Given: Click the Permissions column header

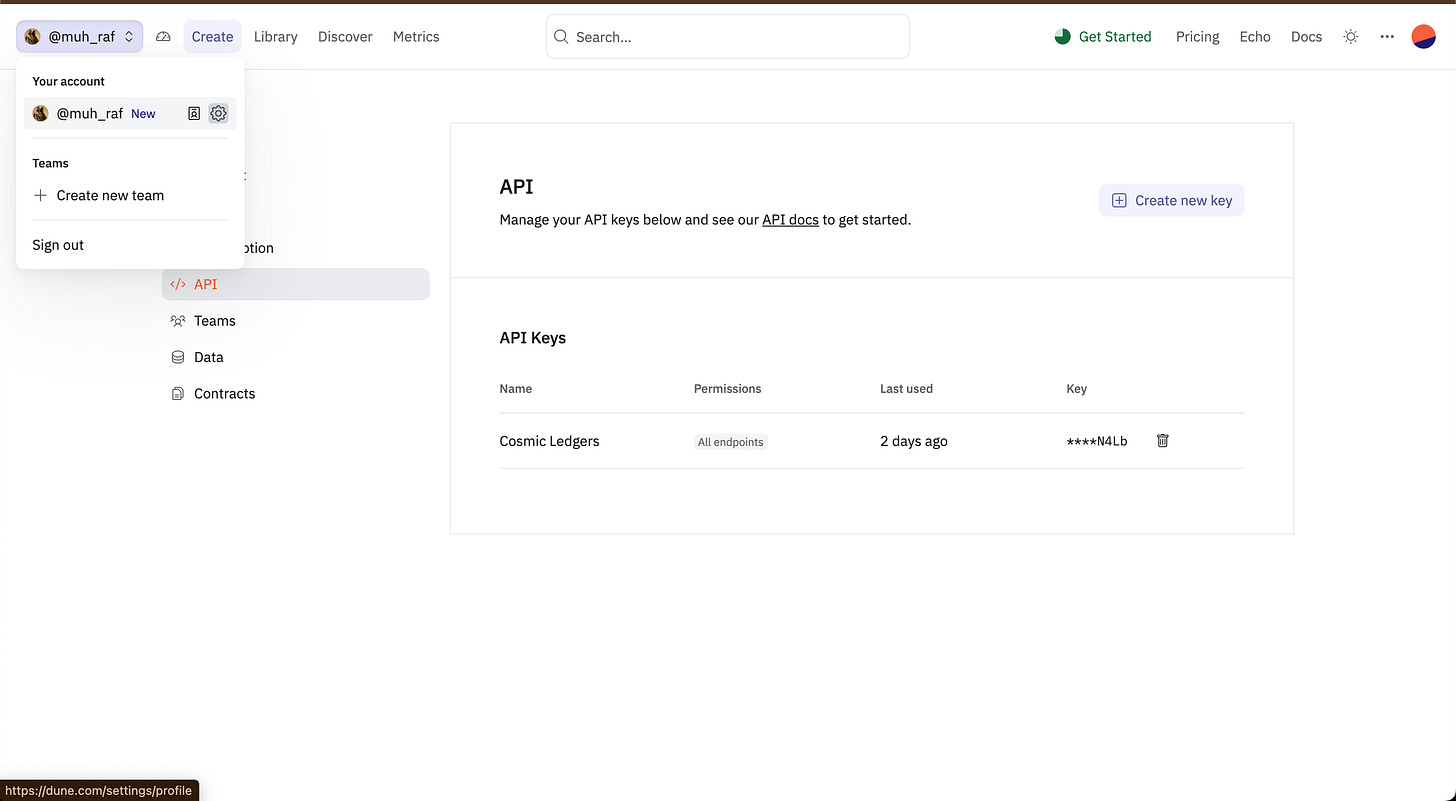Looking at the screenshot, I should pyautogui.click(x=728, y=389).
